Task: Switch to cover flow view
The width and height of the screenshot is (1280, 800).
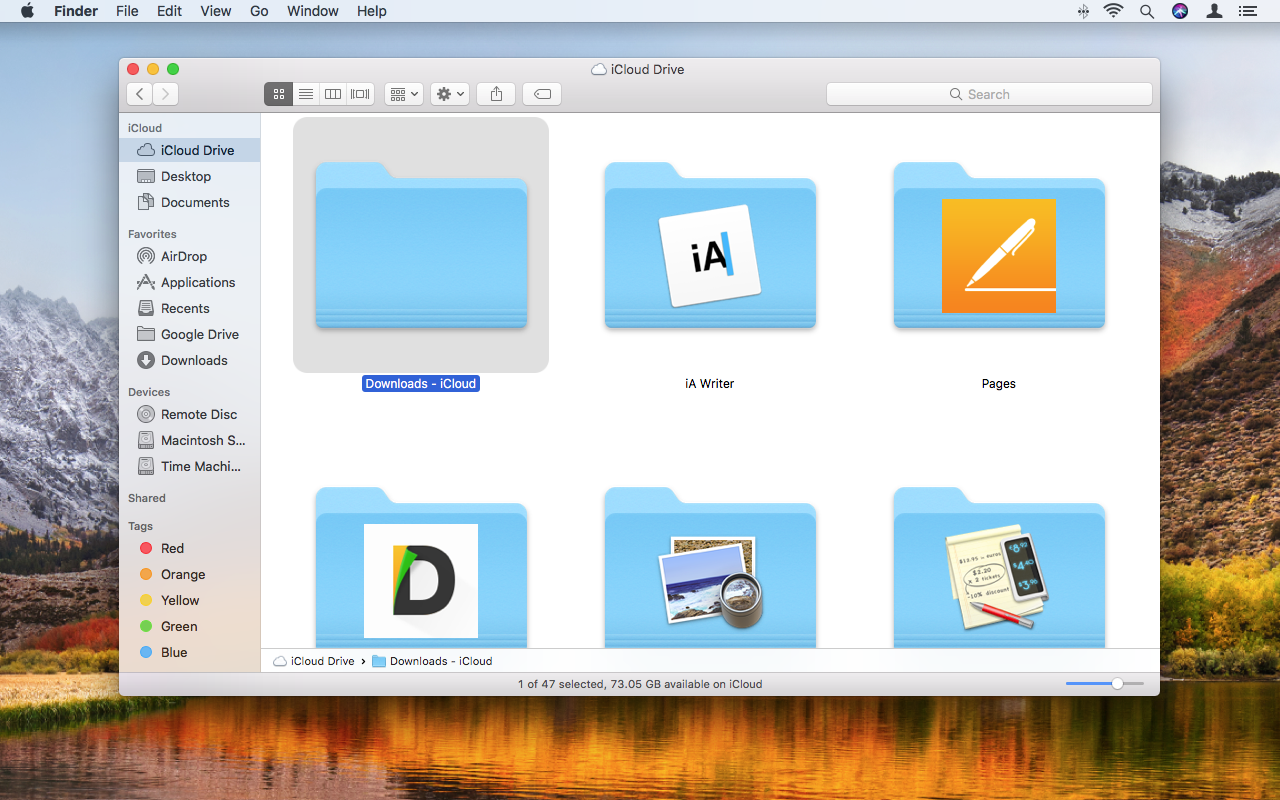Action: point(359,93)
